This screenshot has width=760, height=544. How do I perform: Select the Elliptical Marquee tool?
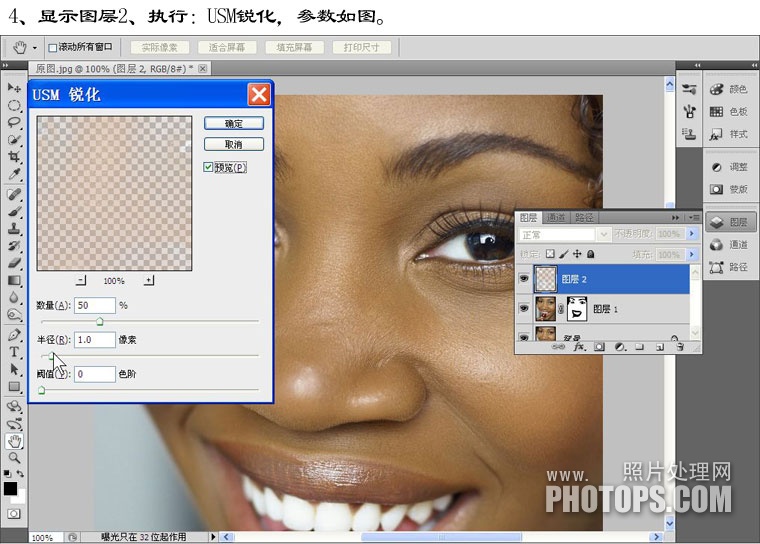[14, 105]
